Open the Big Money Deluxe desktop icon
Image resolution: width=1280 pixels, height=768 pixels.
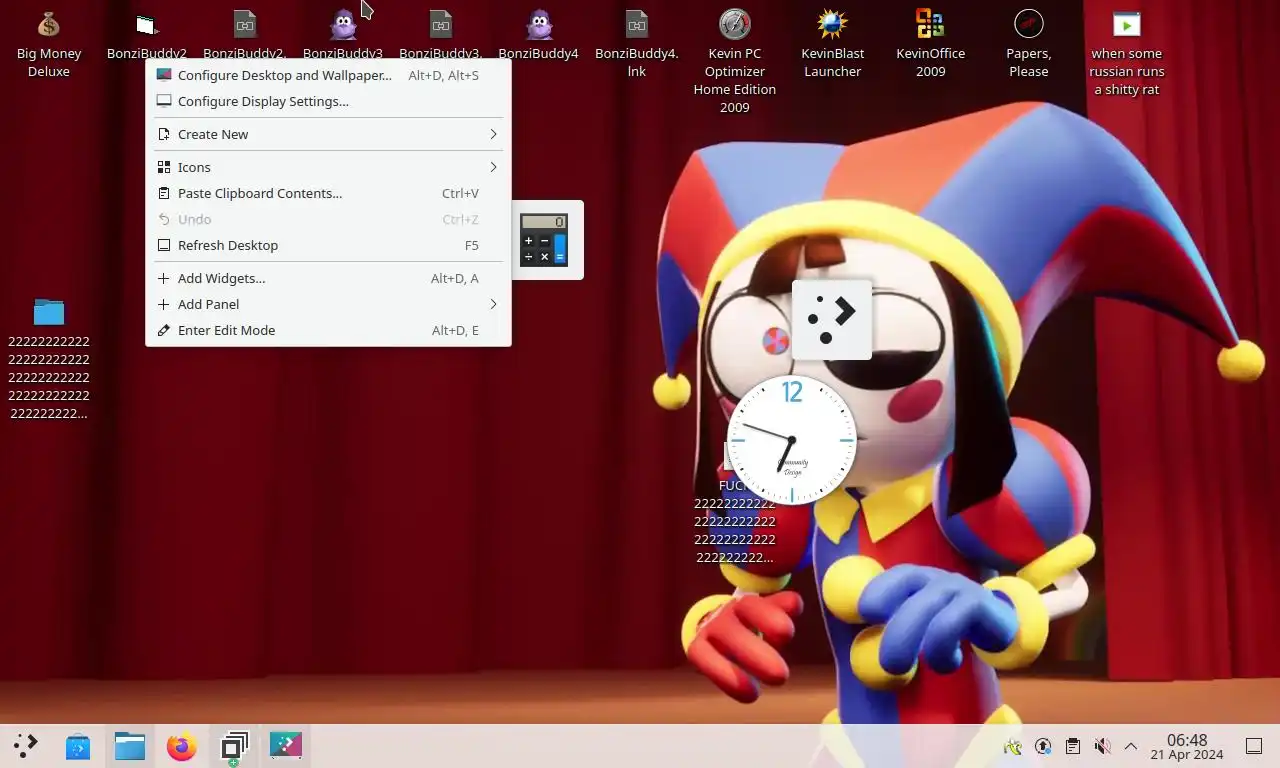pos(48,24)
